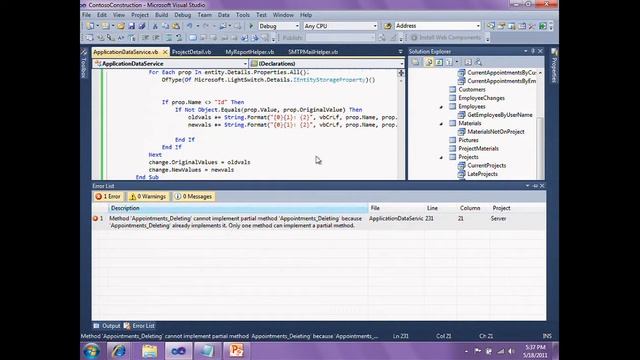The height and width of the screenshot is (360, 640).
Task: Open Internet Explorer from the taskbar
Action: [119, 351]
